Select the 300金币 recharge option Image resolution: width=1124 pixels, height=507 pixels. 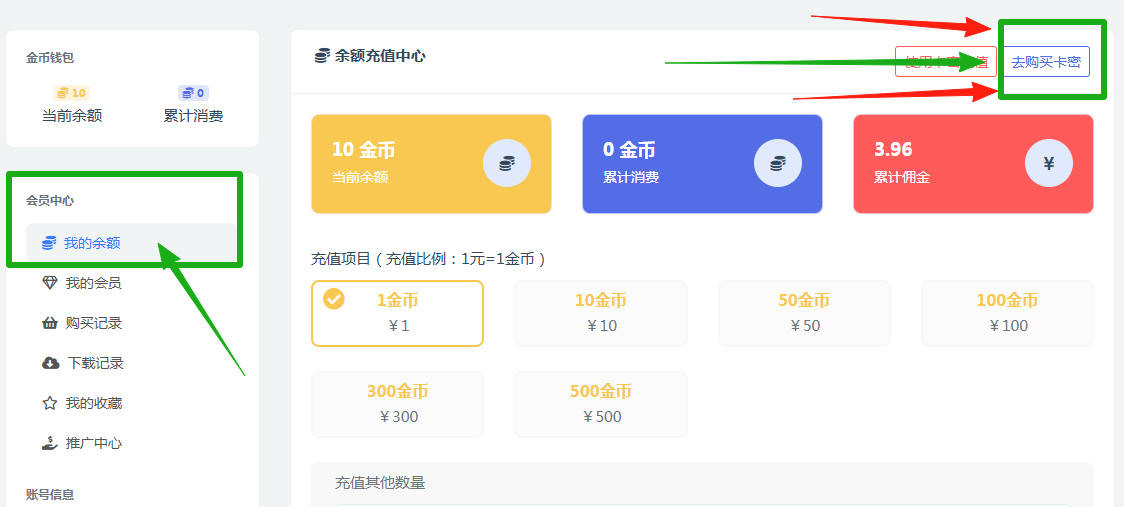(x=397, y=404)
